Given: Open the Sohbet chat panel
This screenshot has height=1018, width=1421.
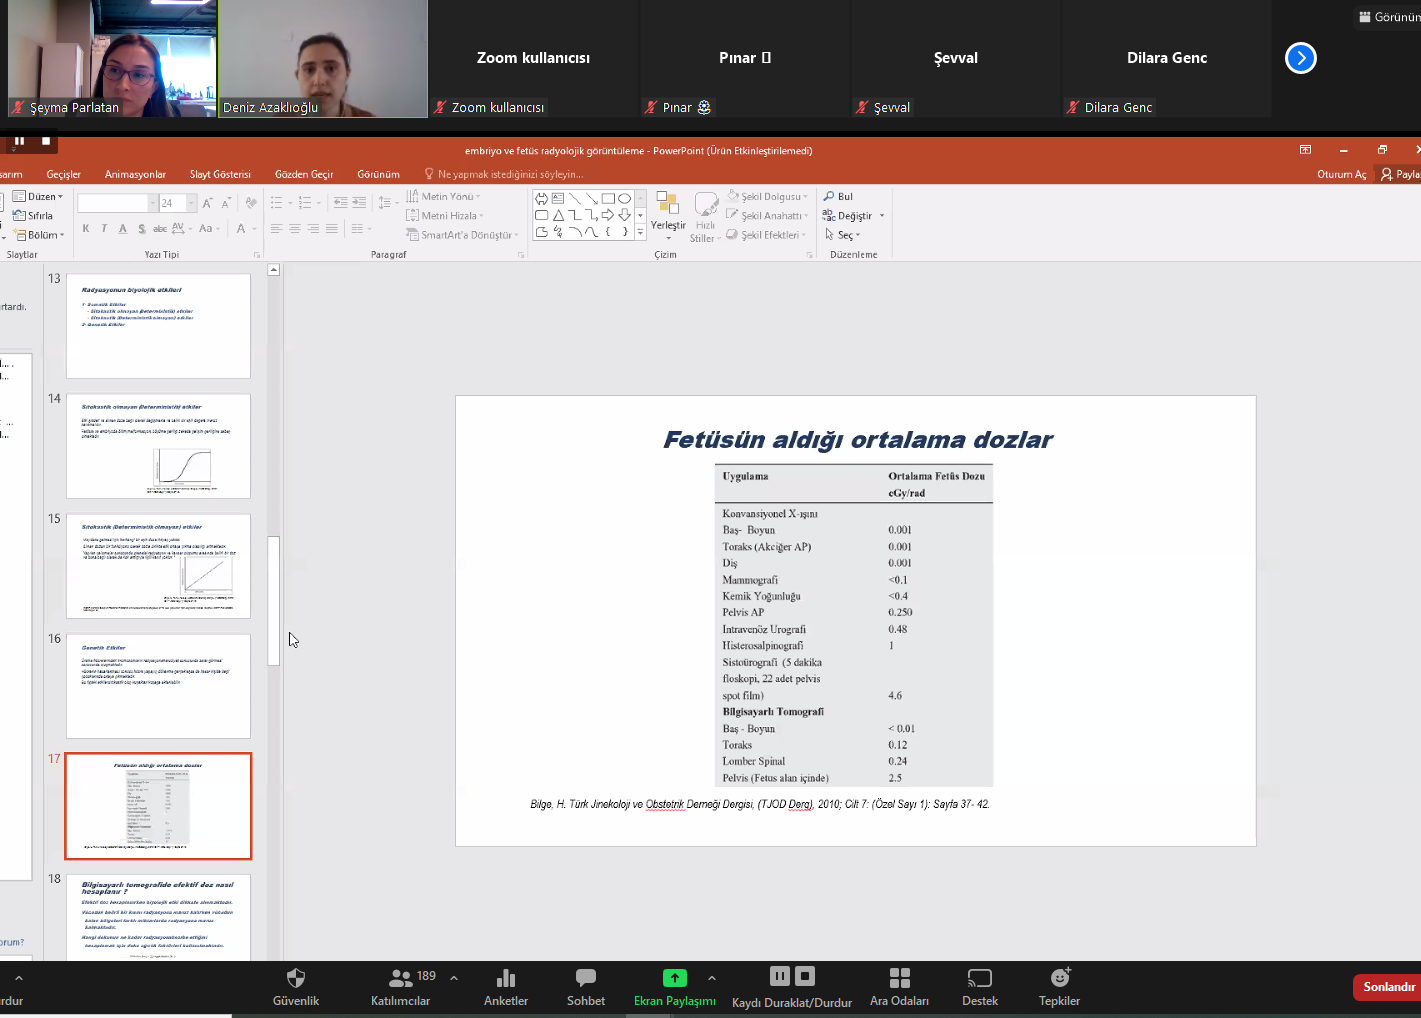Looking at the screenshot, I should (x=586, y=978).
